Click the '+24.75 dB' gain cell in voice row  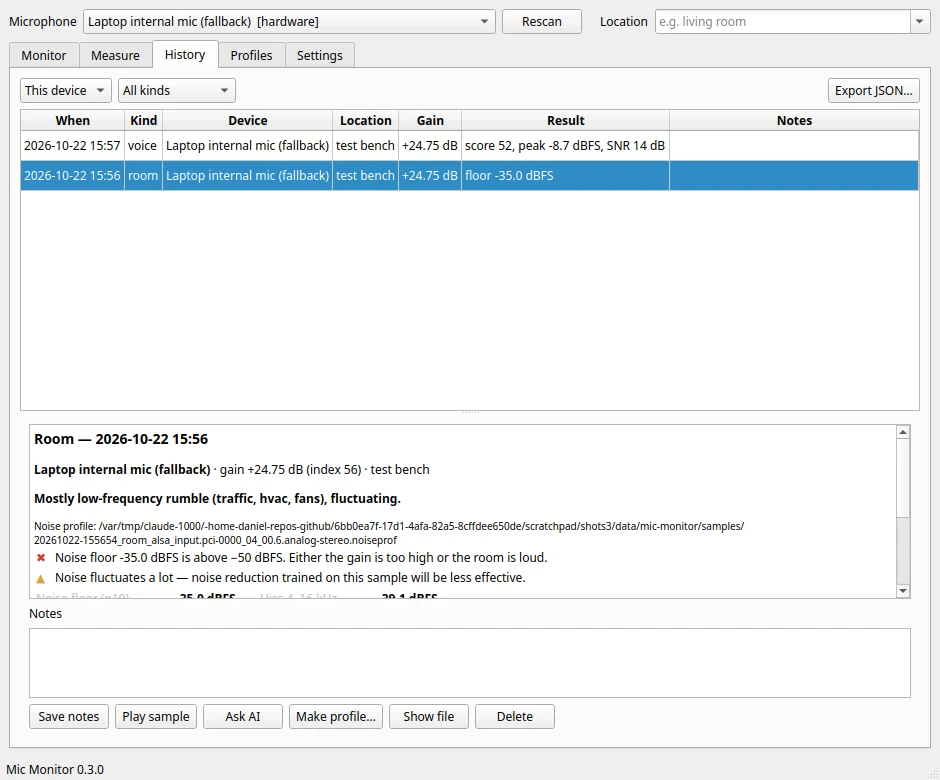click(430, 146)
